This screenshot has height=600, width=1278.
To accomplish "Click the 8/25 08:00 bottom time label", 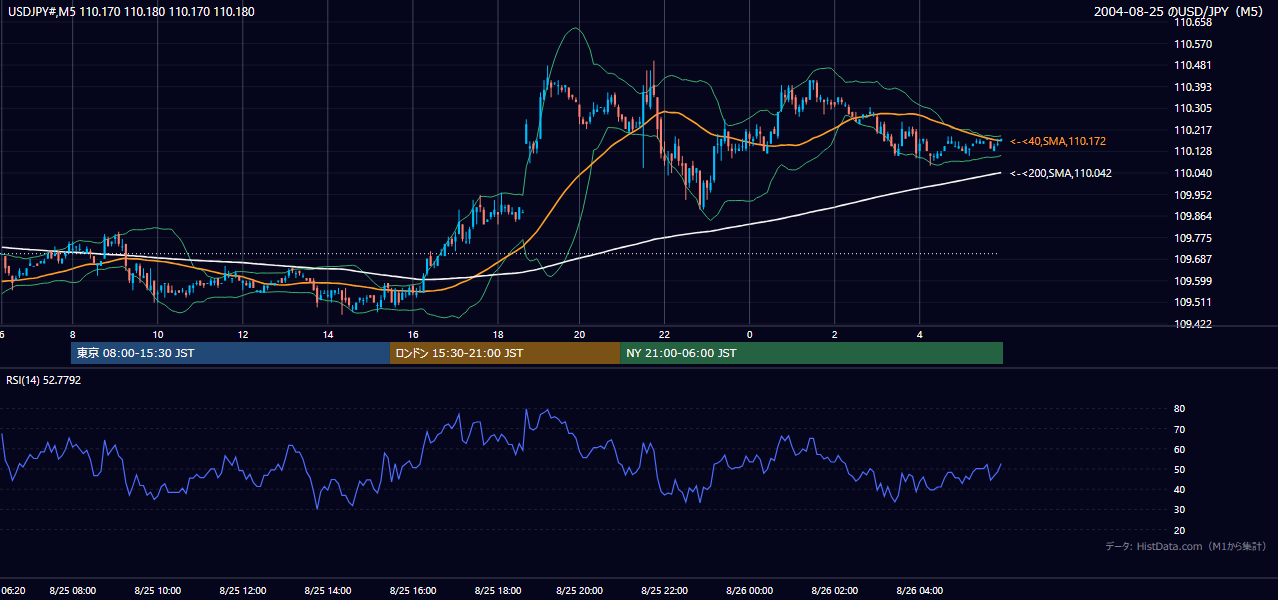I will point(71,591).
